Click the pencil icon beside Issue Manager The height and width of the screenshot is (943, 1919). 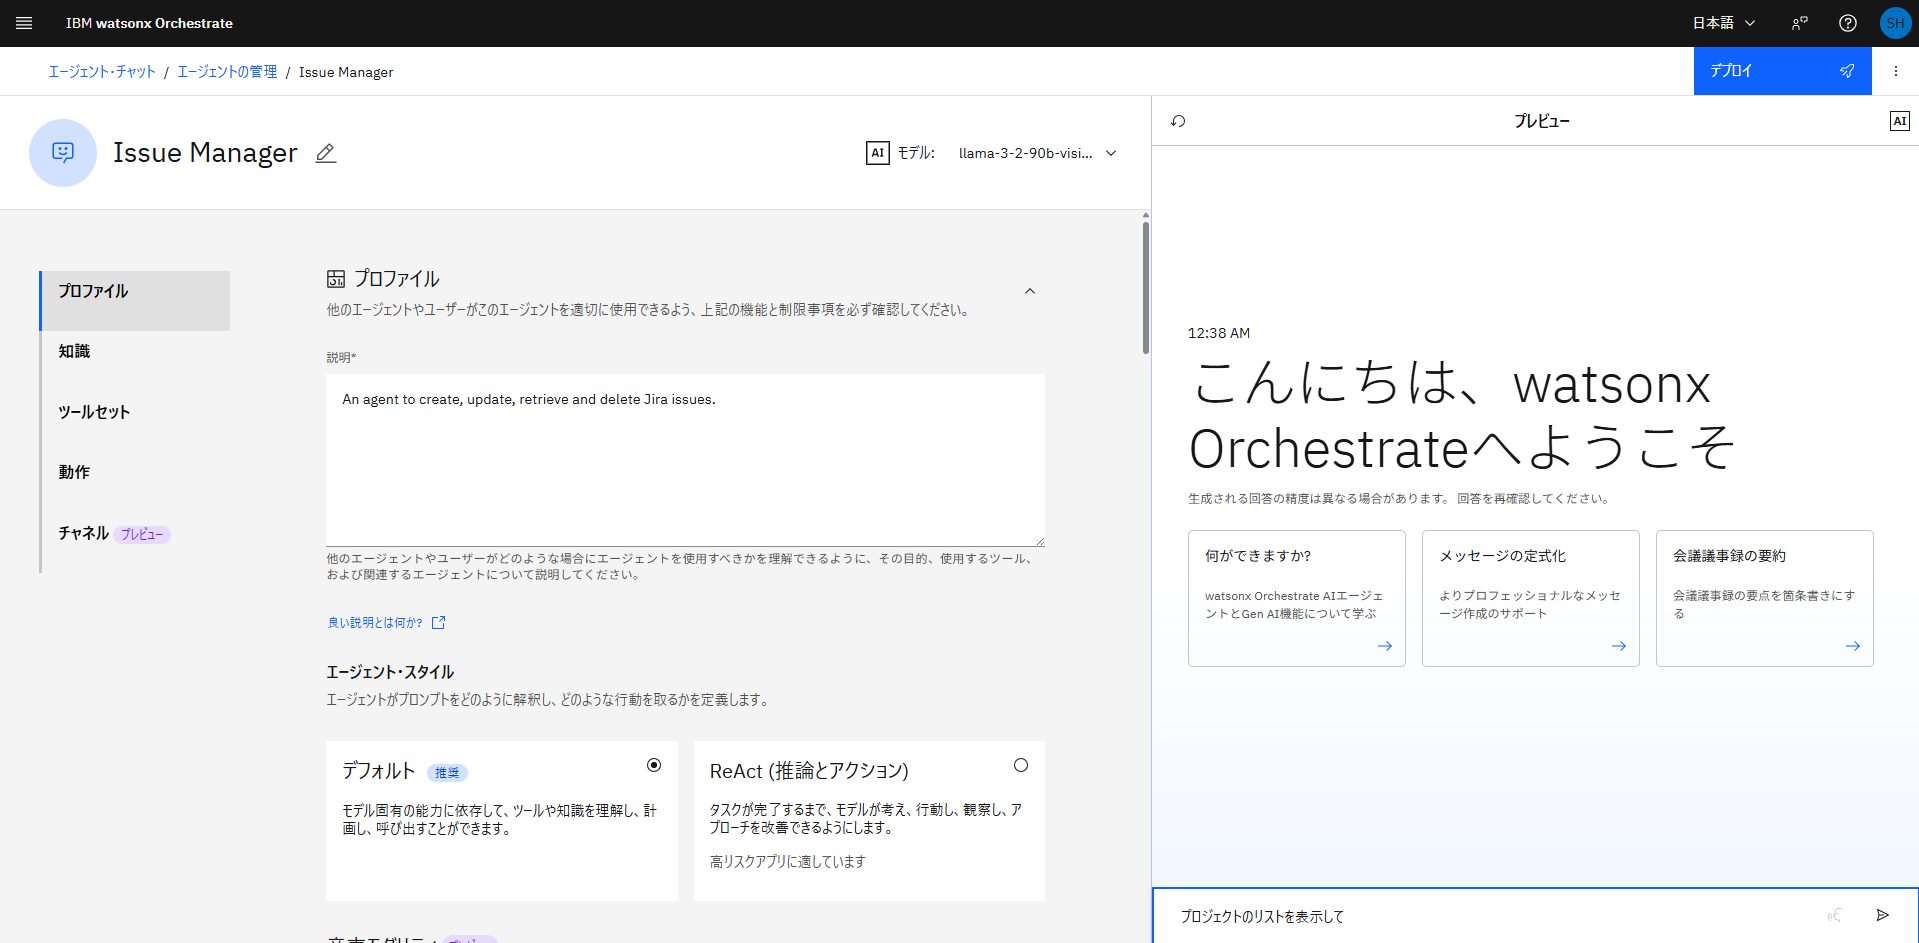pyautogui.click(x=326, y=153)
